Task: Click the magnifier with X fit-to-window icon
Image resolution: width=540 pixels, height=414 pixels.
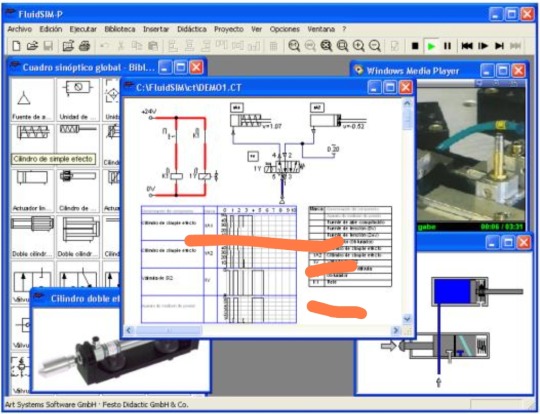Action: (x=326, y=45)
